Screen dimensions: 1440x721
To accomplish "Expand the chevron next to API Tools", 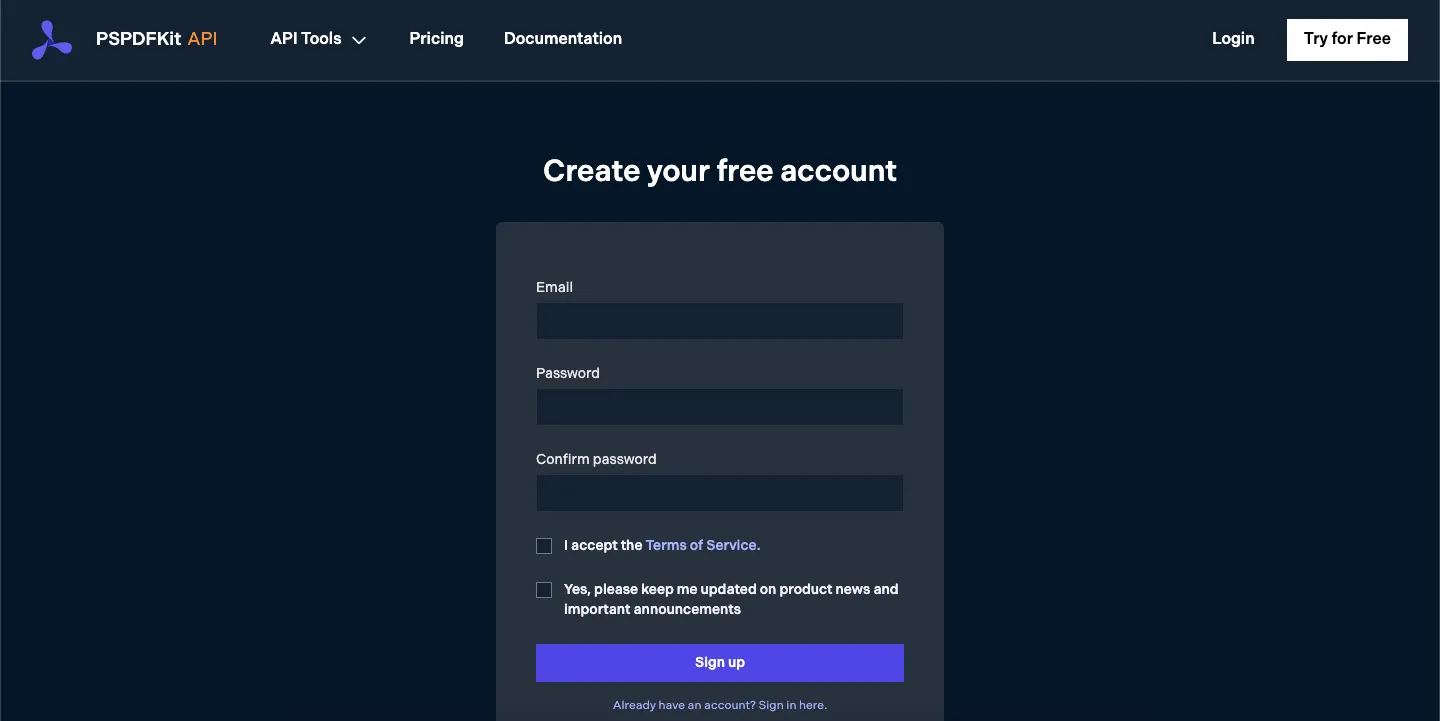I will click(359, 40).
